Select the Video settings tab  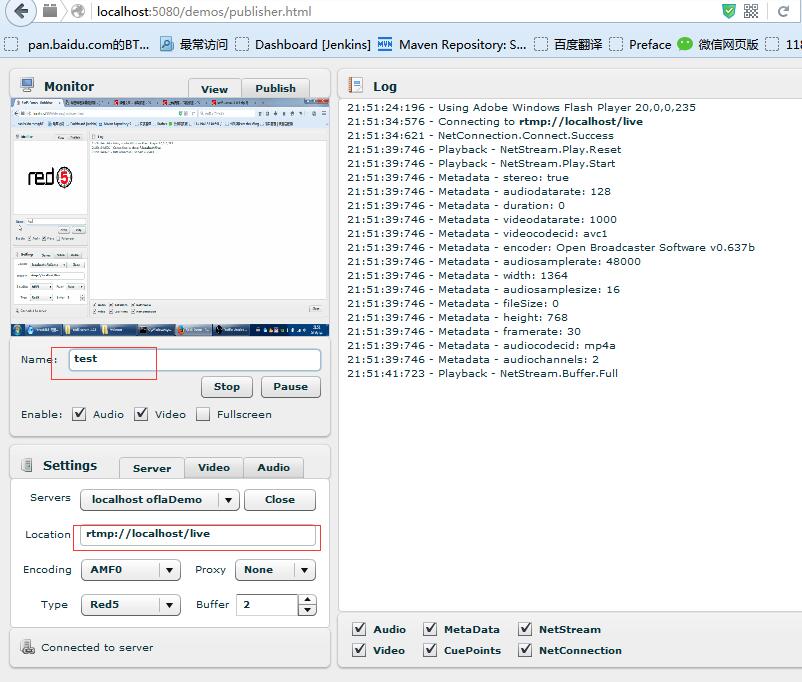(214, 467)
